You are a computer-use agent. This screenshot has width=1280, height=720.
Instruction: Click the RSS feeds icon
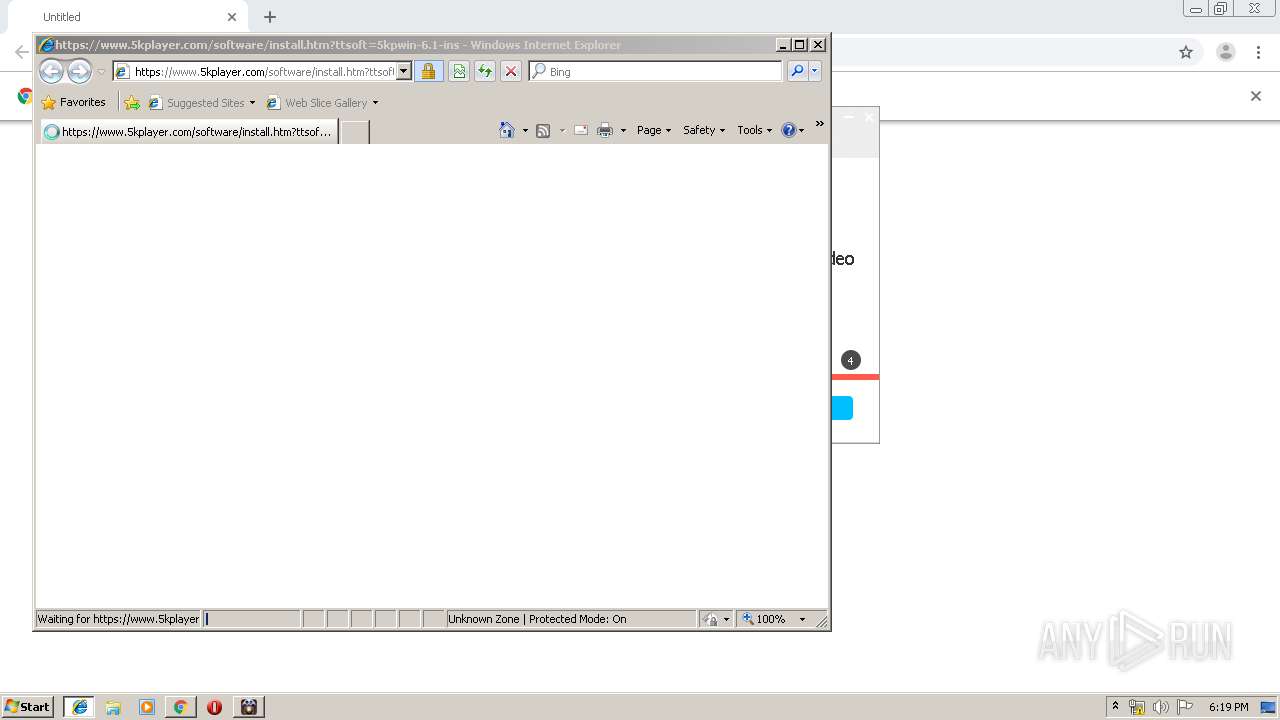[543, 130]
